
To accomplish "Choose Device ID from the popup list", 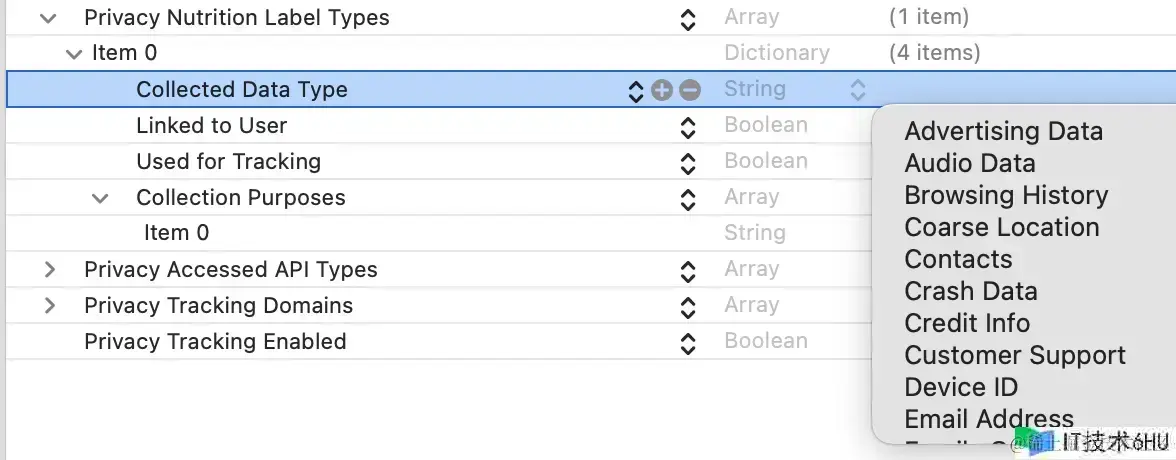I will [960, 387].
